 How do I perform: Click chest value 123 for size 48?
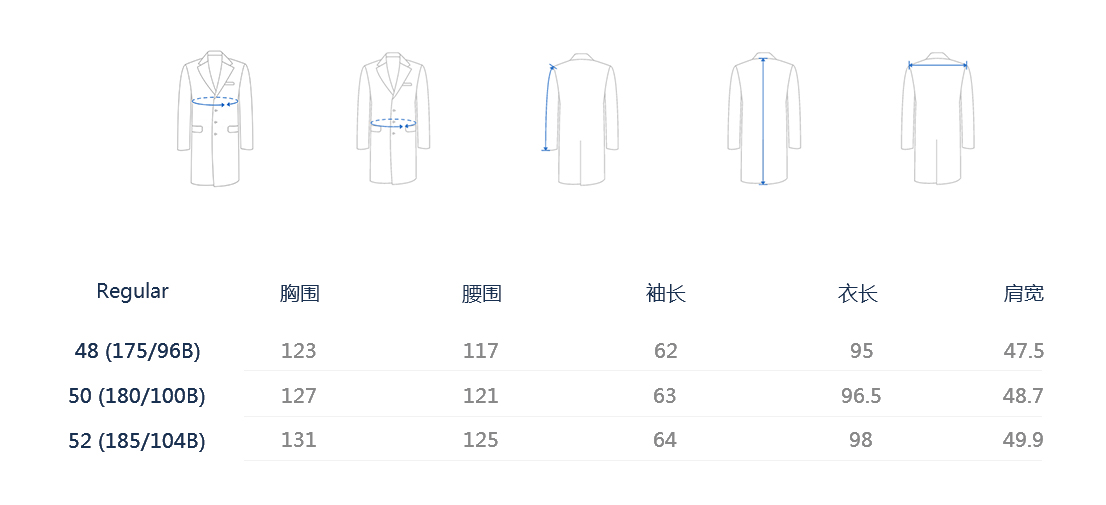[x=298, y=351]
